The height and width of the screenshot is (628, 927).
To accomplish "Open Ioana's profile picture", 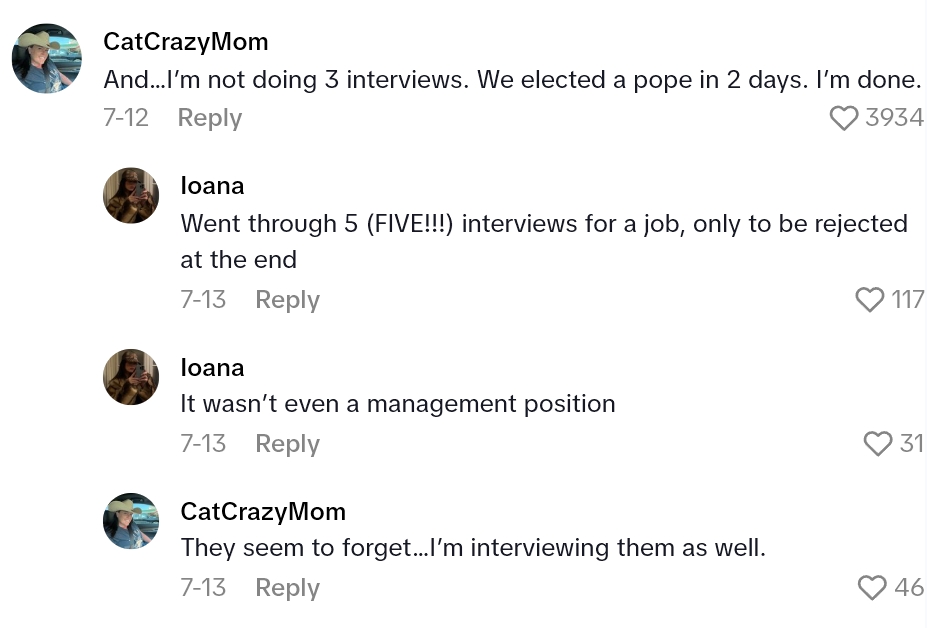I will click(x=130, y=195).
